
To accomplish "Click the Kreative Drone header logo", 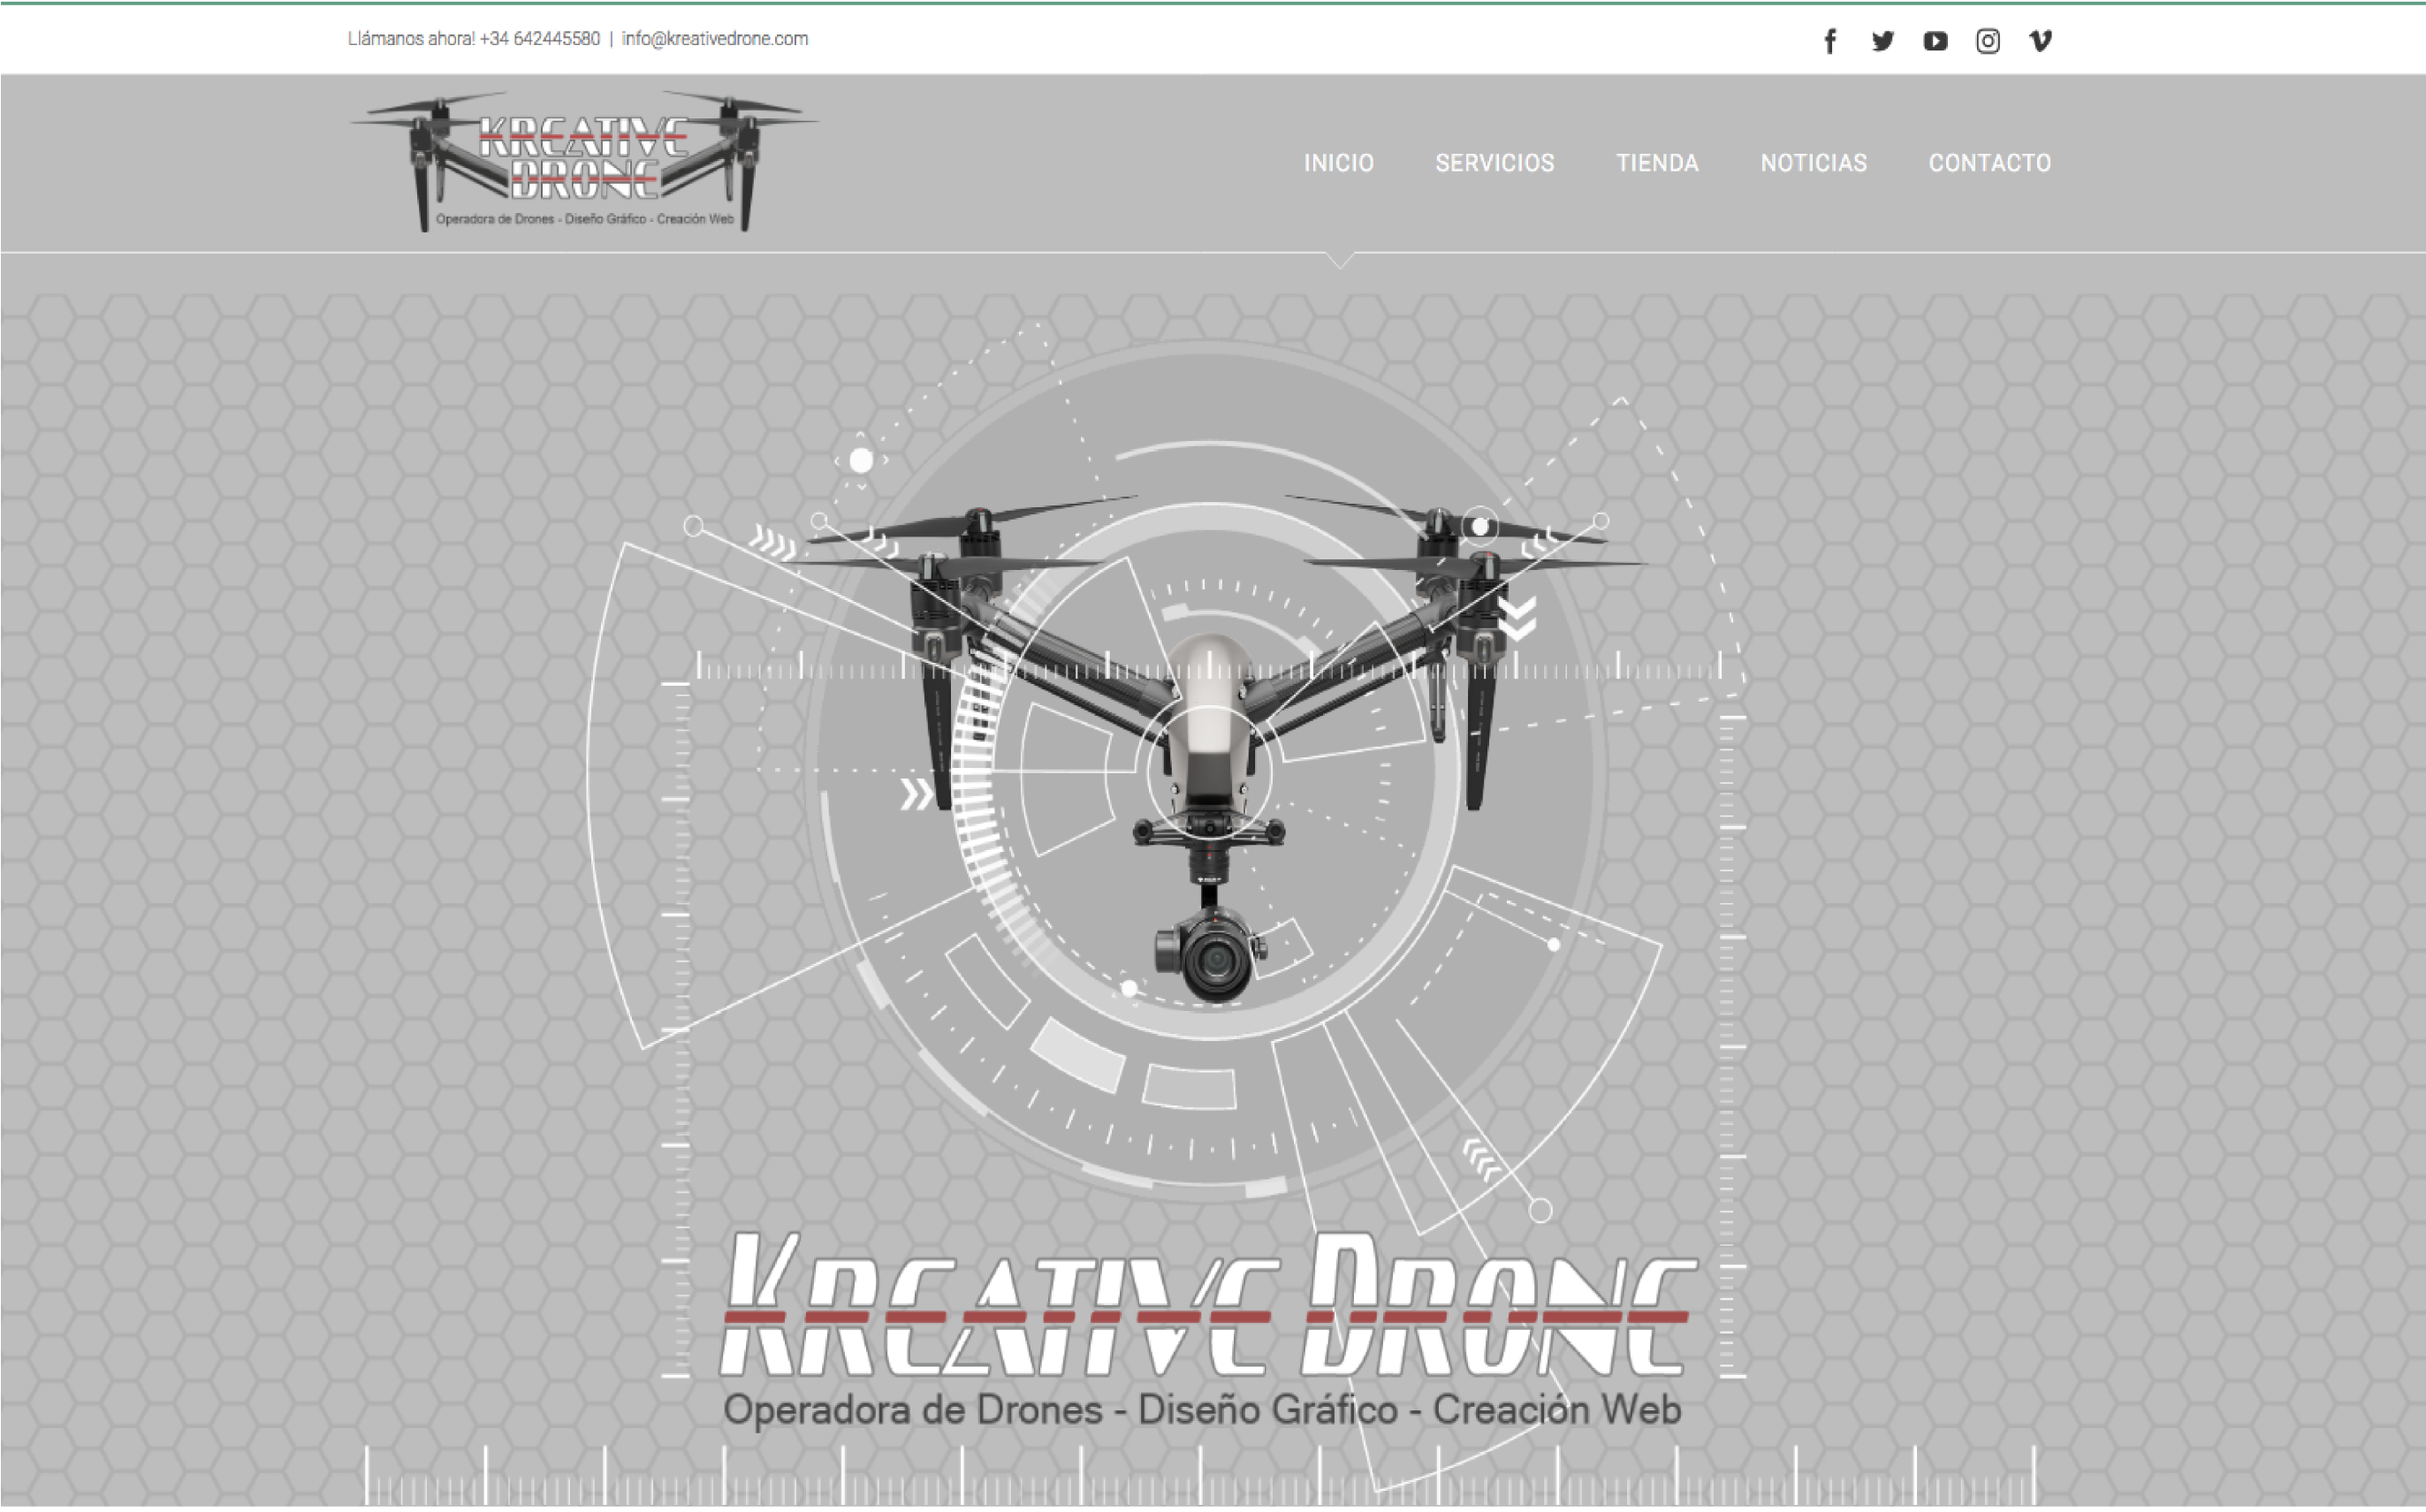I will coord(584,162).
